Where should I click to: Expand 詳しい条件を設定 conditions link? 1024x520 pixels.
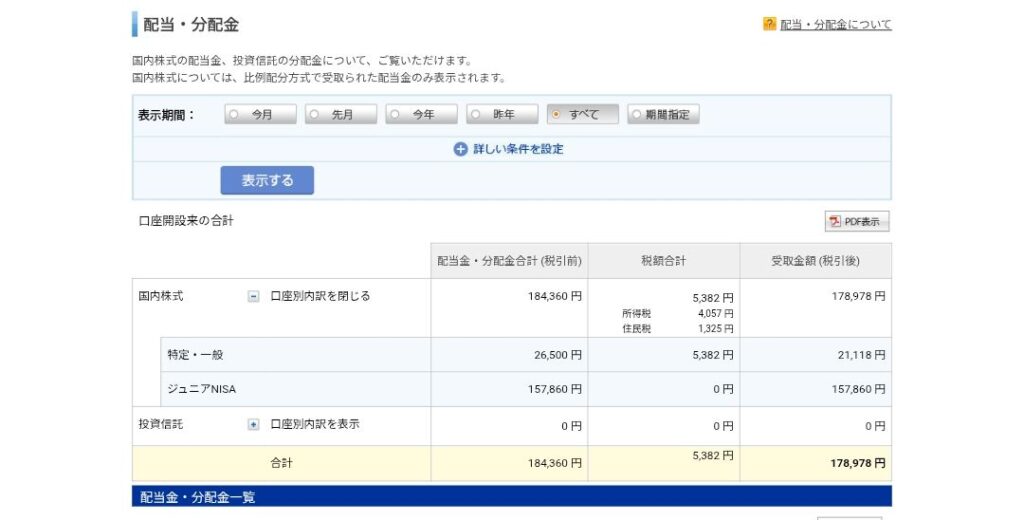point(518,149)
